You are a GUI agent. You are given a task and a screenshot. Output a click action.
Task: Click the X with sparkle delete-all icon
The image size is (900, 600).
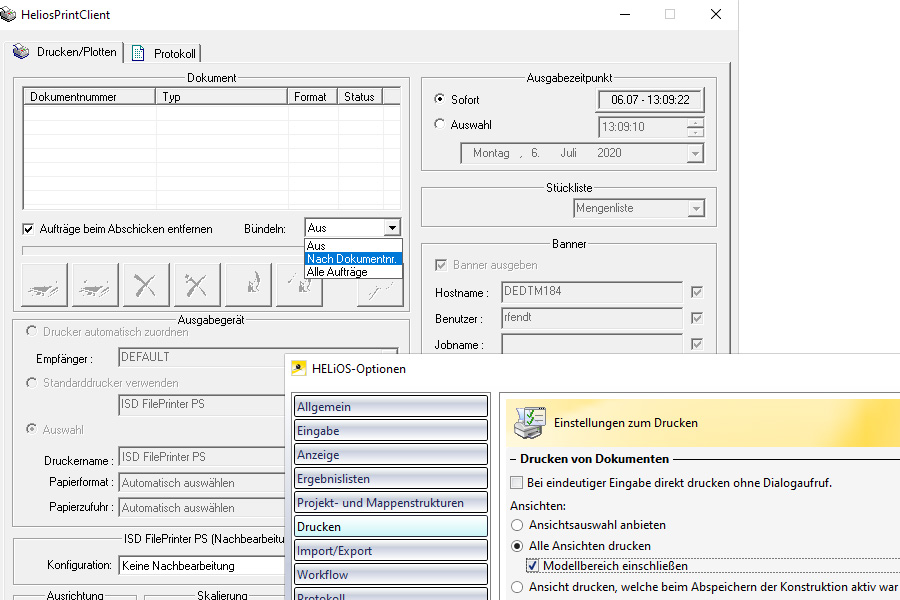coord(197,286)
